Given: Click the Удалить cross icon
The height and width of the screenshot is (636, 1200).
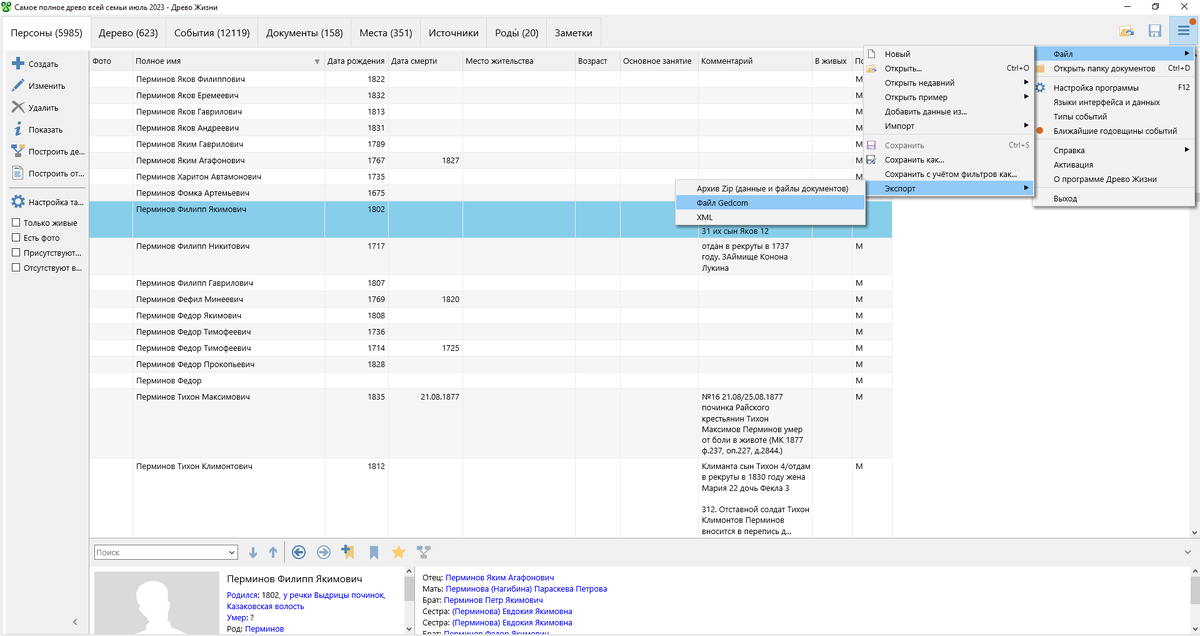Looking at the screenshot, I should click(18, 107).
